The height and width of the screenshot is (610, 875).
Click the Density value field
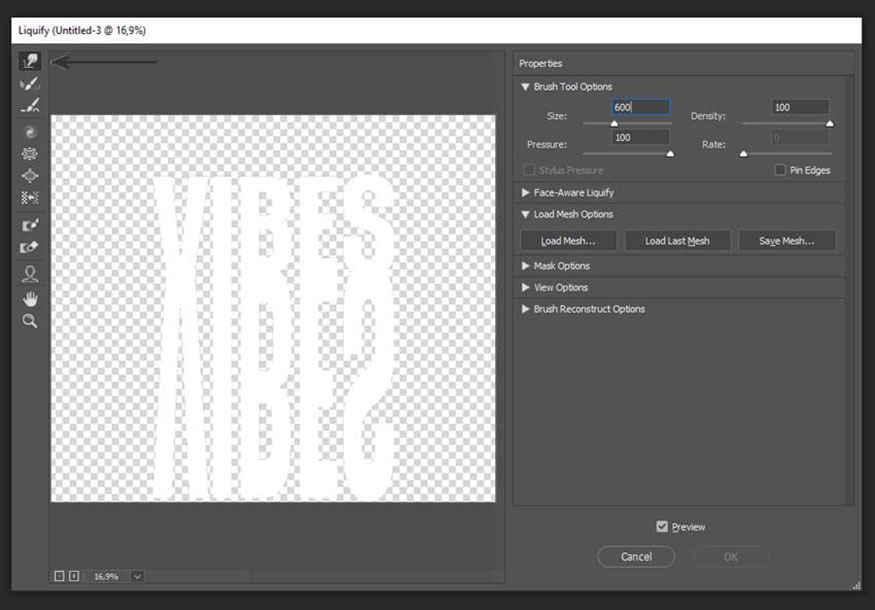(x=800, y=107)
